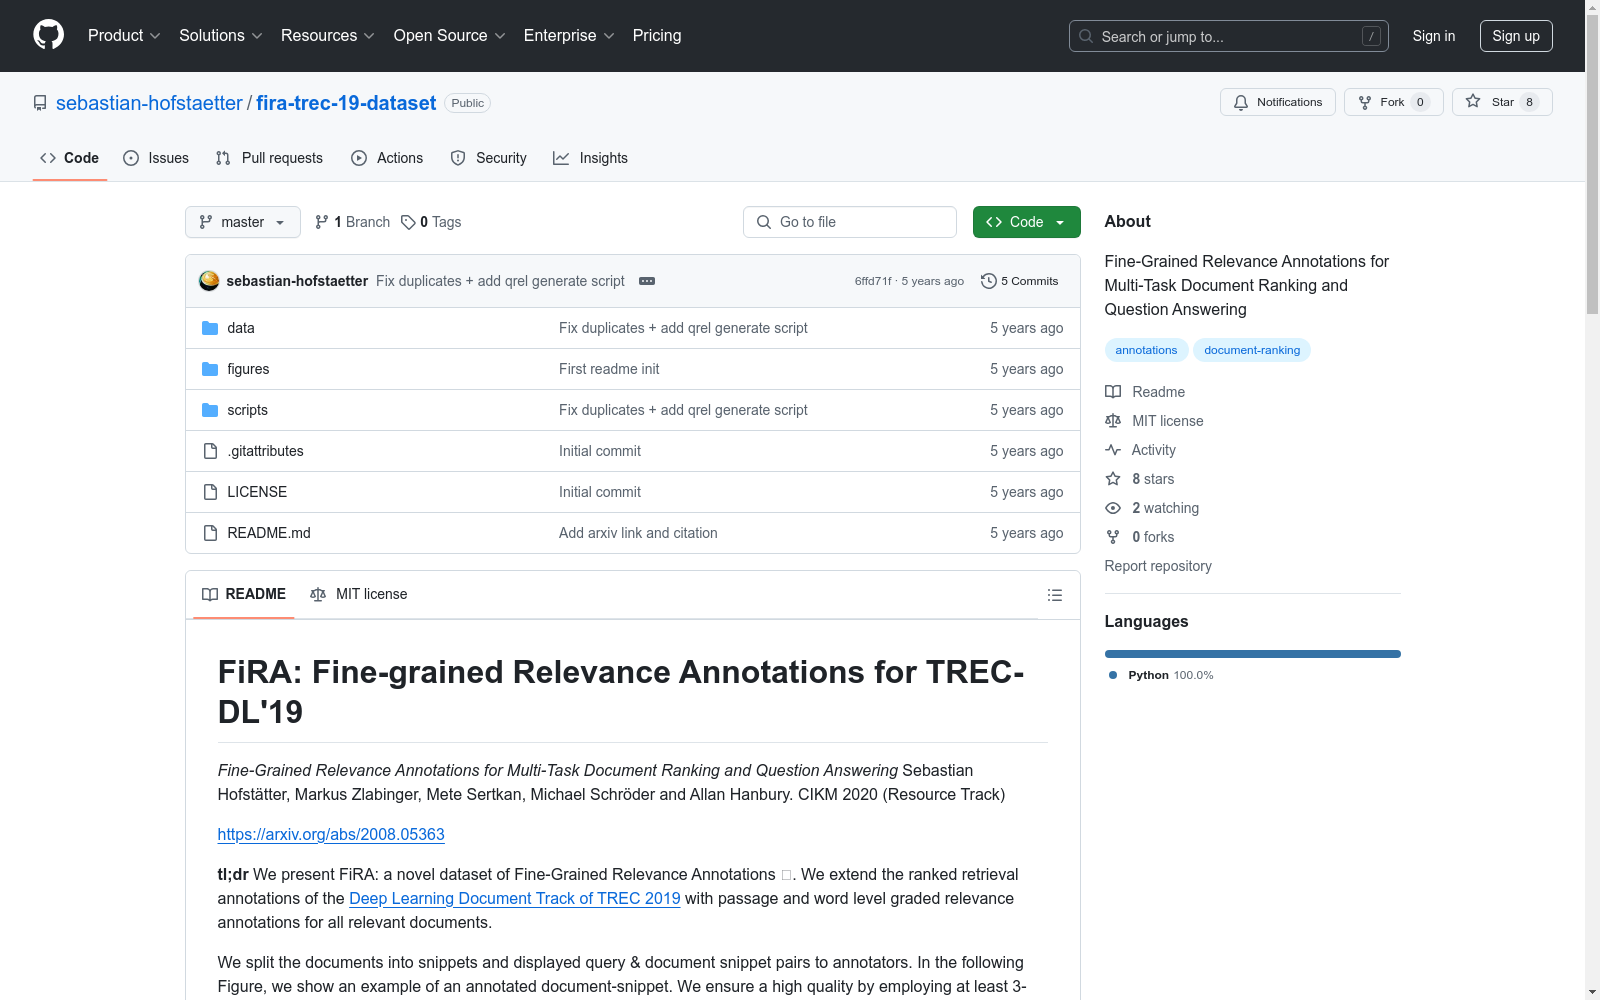Focus the Go to file field
Screen dimensions: 1600x1000
(850, 222)
